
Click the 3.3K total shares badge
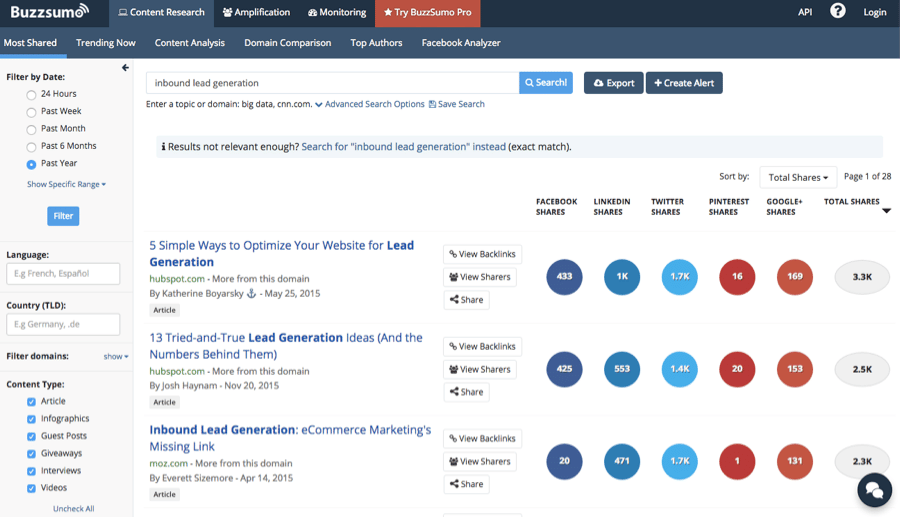861,277
